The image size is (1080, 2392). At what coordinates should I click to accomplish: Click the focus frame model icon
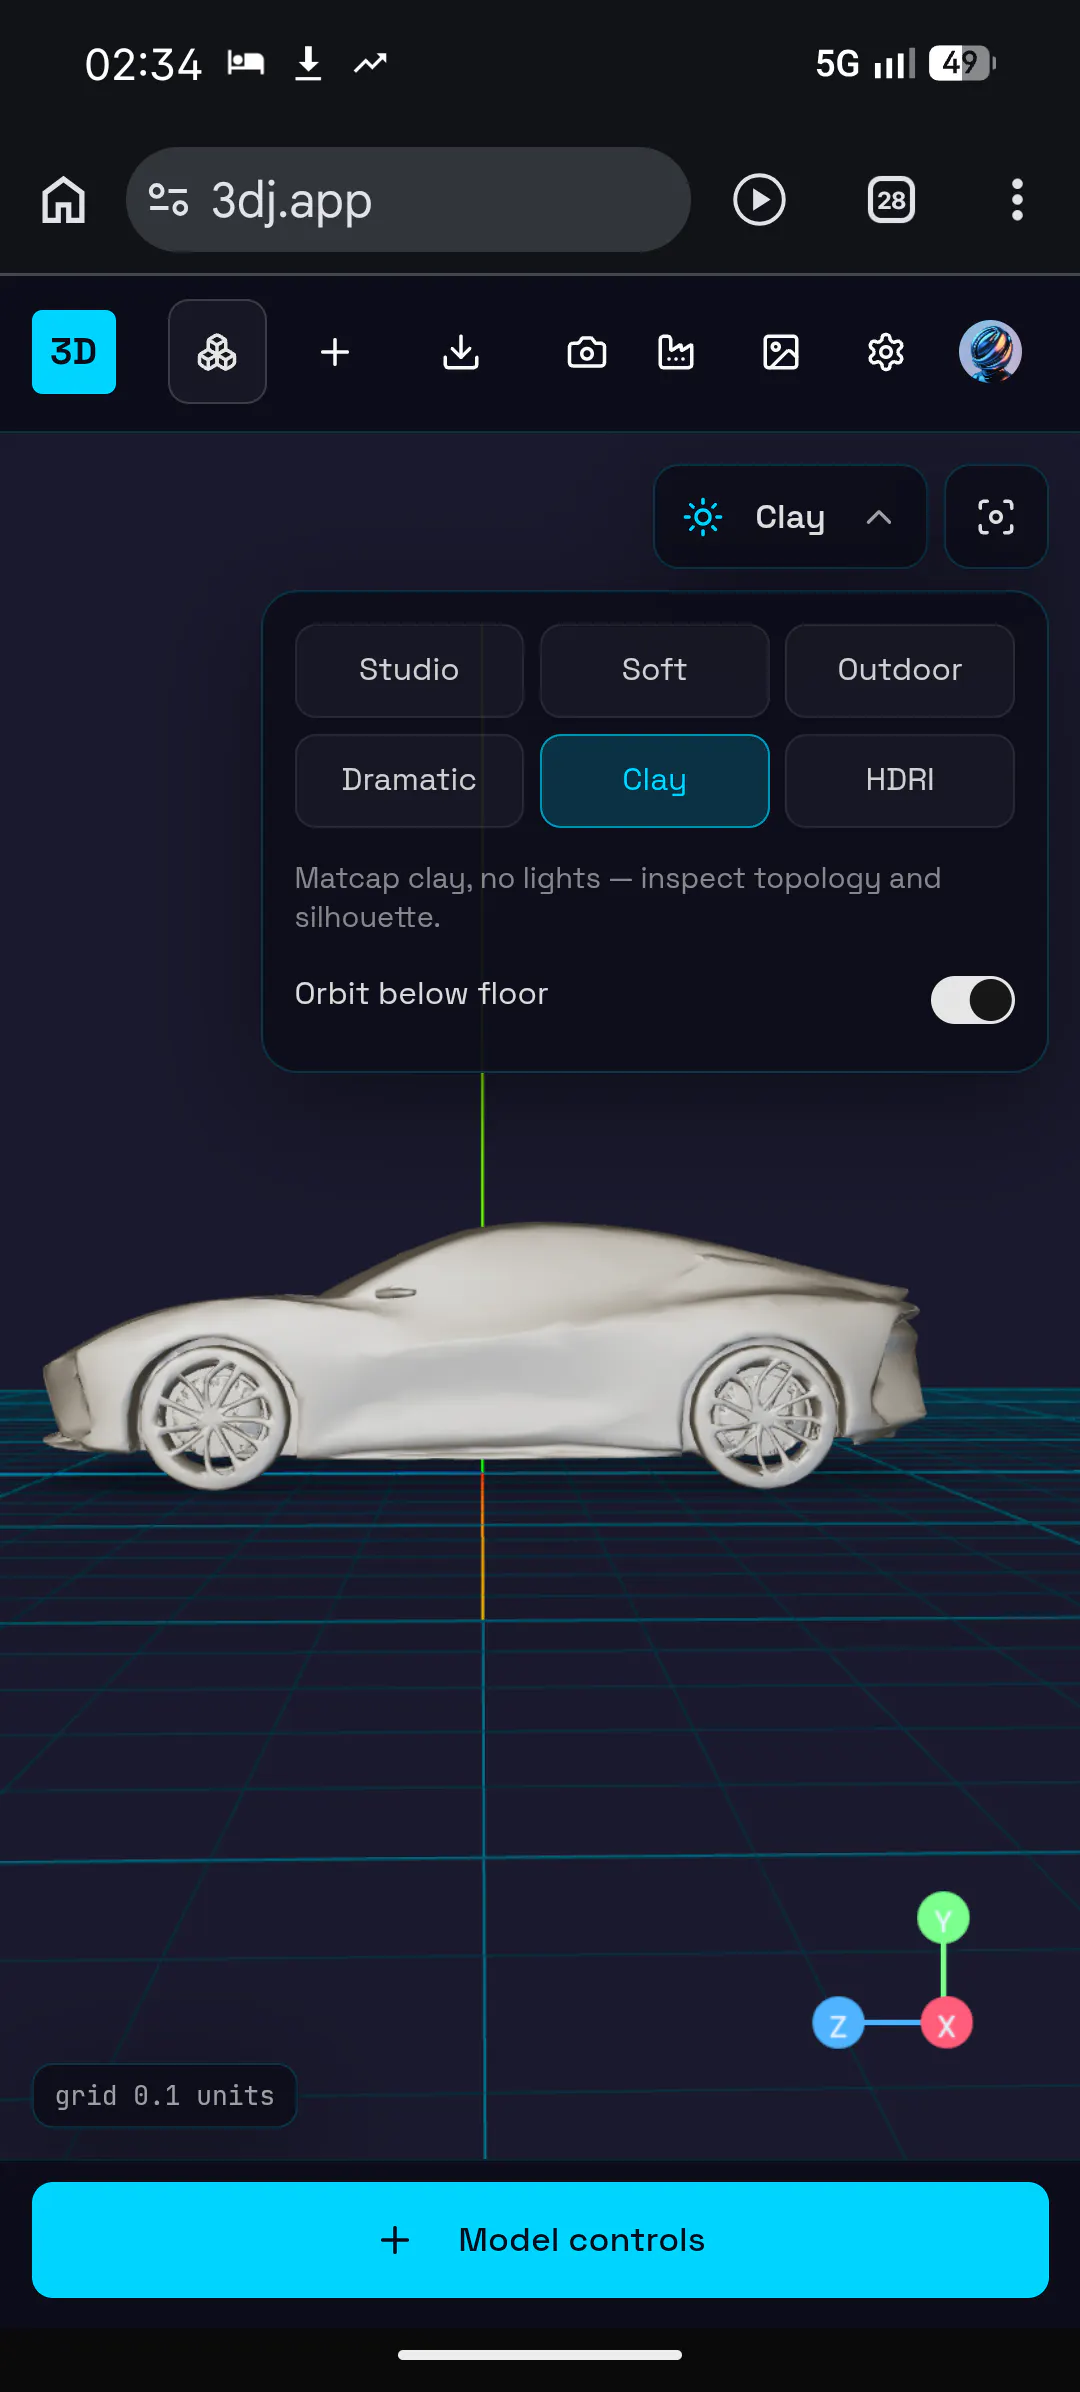click(996, 517)
